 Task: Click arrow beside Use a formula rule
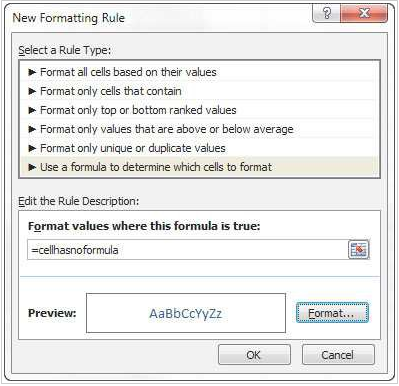click(32, 167)
